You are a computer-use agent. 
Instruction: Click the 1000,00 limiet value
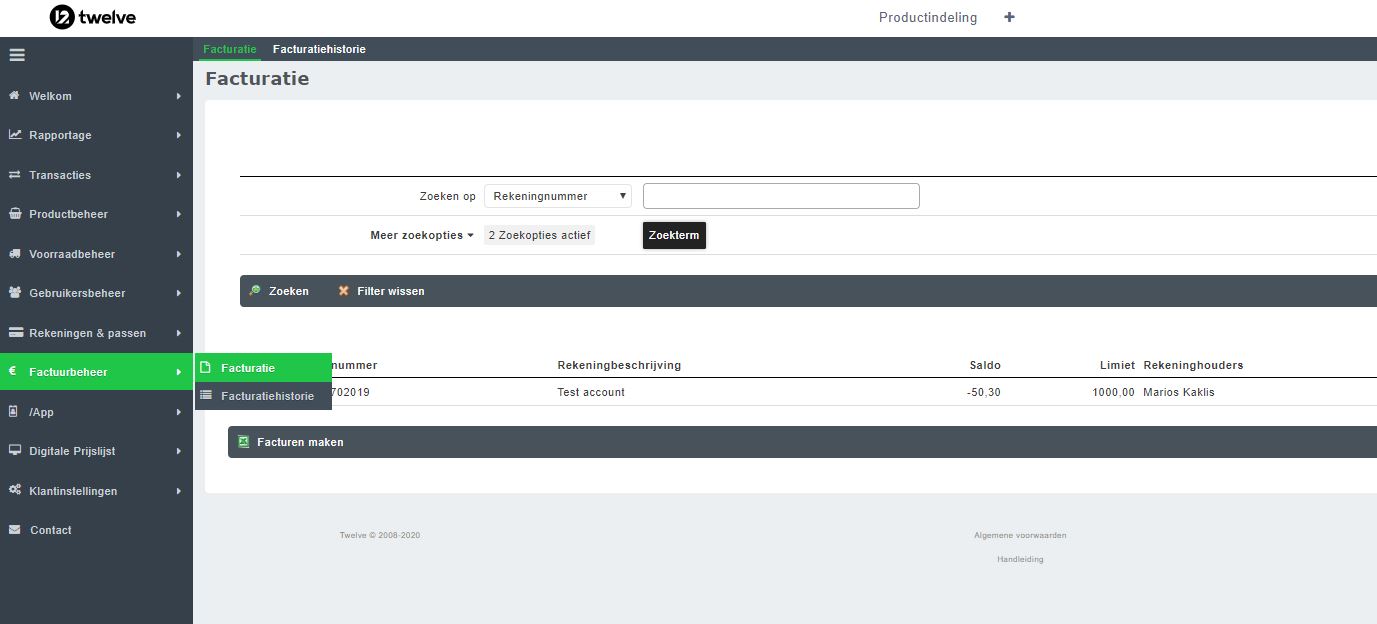coord(1114,392)
